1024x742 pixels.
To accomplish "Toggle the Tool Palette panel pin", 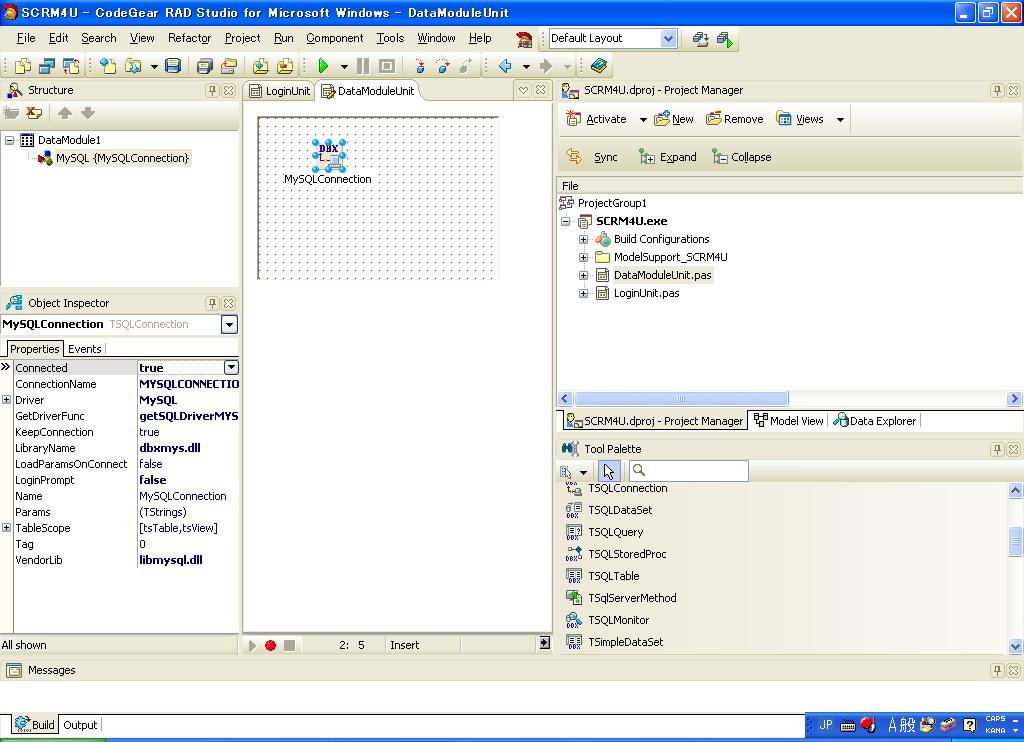I will pyautogui.click(x=997, y=449).
